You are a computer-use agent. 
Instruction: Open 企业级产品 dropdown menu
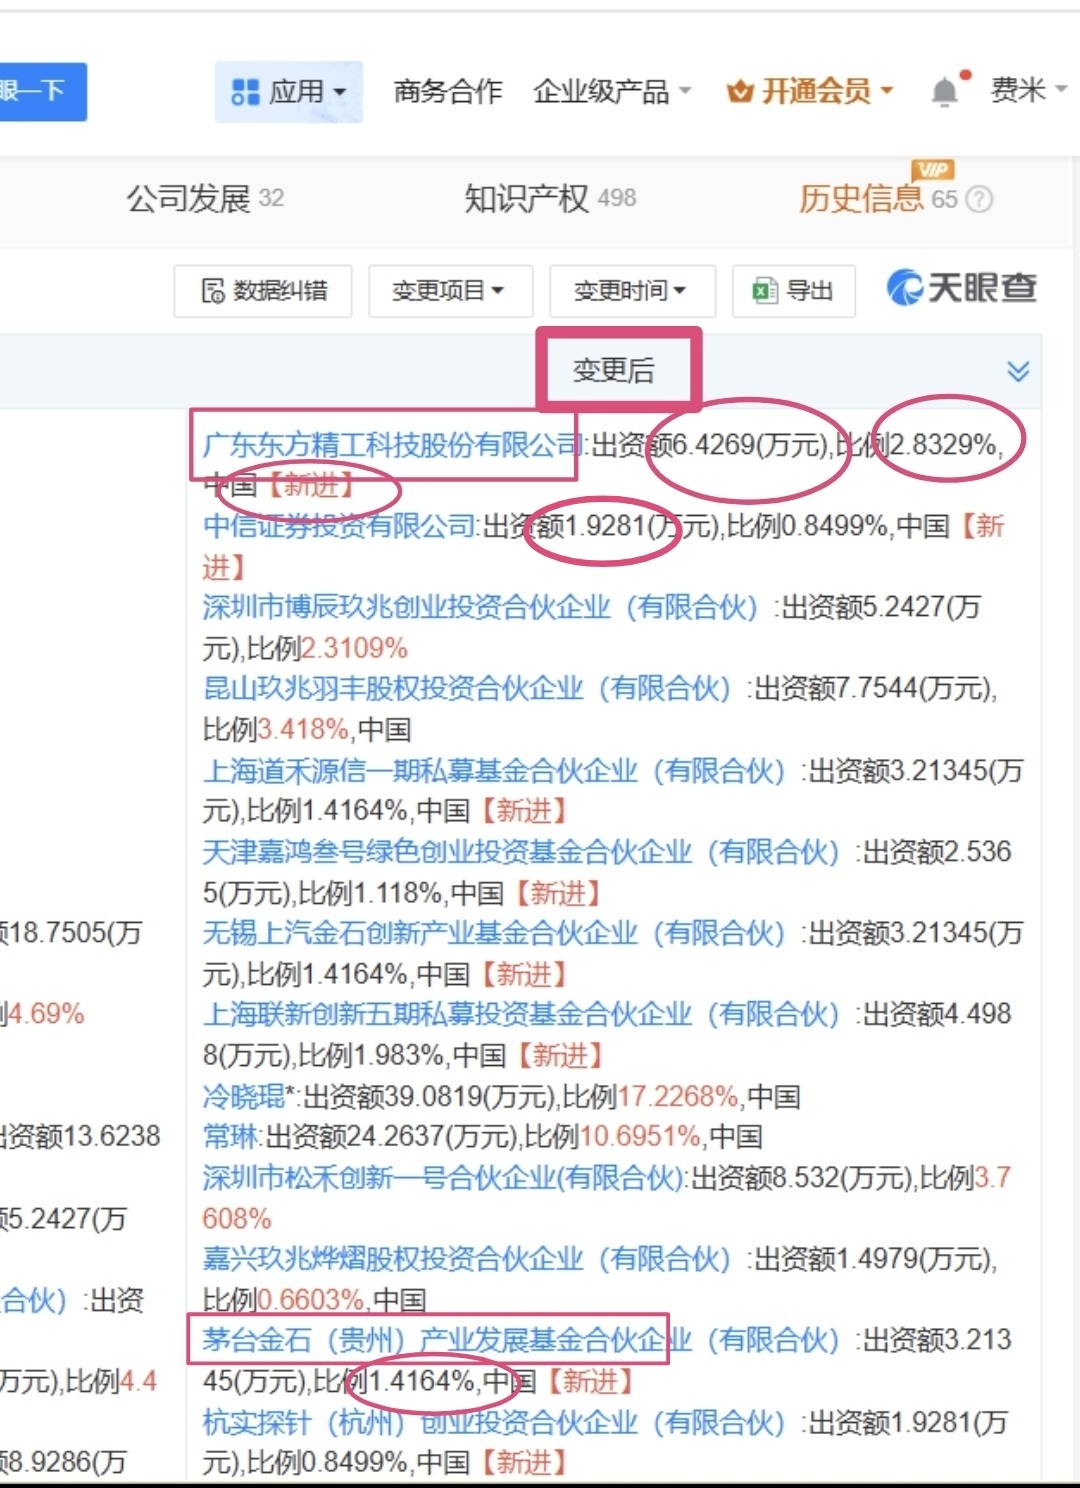click(612, 92)
